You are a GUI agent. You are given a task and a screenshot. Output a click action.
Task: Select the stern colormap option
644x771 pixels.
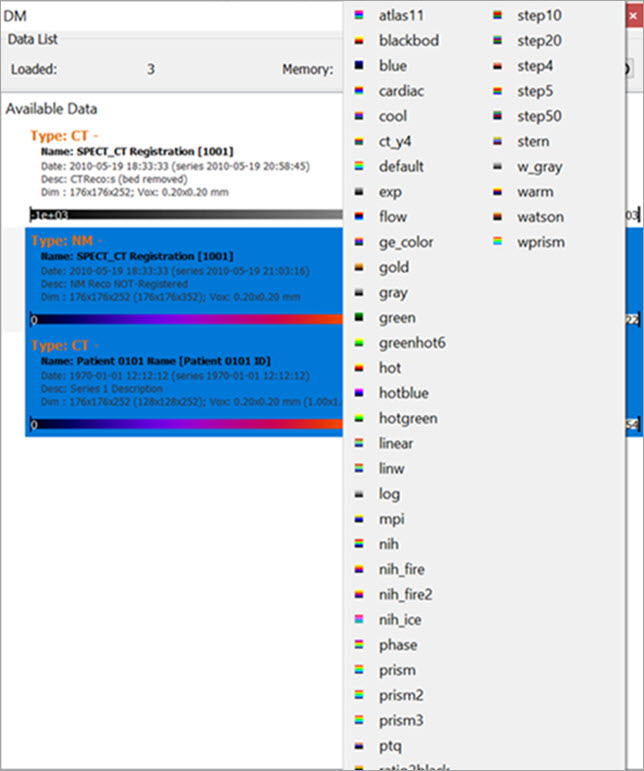[535, 141]
